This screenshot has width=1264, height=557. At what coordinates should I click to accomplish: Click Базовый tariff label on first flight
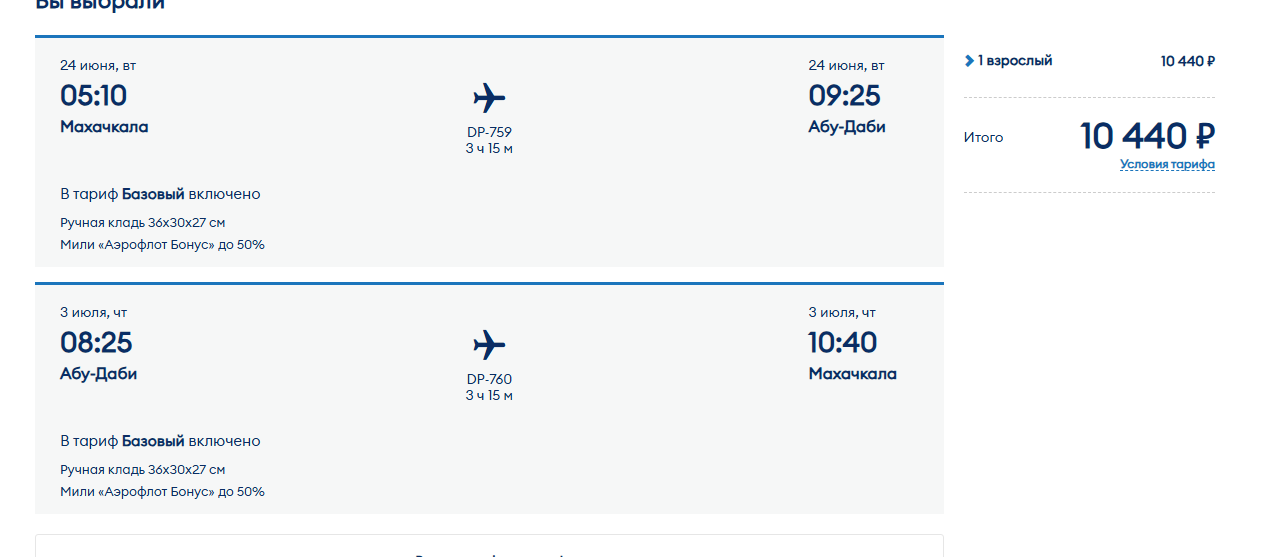[153, 194]
